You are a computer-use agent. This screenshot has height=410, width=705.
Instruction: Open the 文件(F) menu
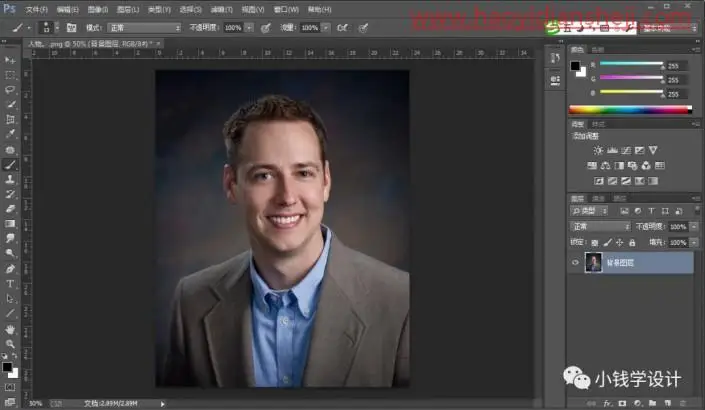point(36,9)
